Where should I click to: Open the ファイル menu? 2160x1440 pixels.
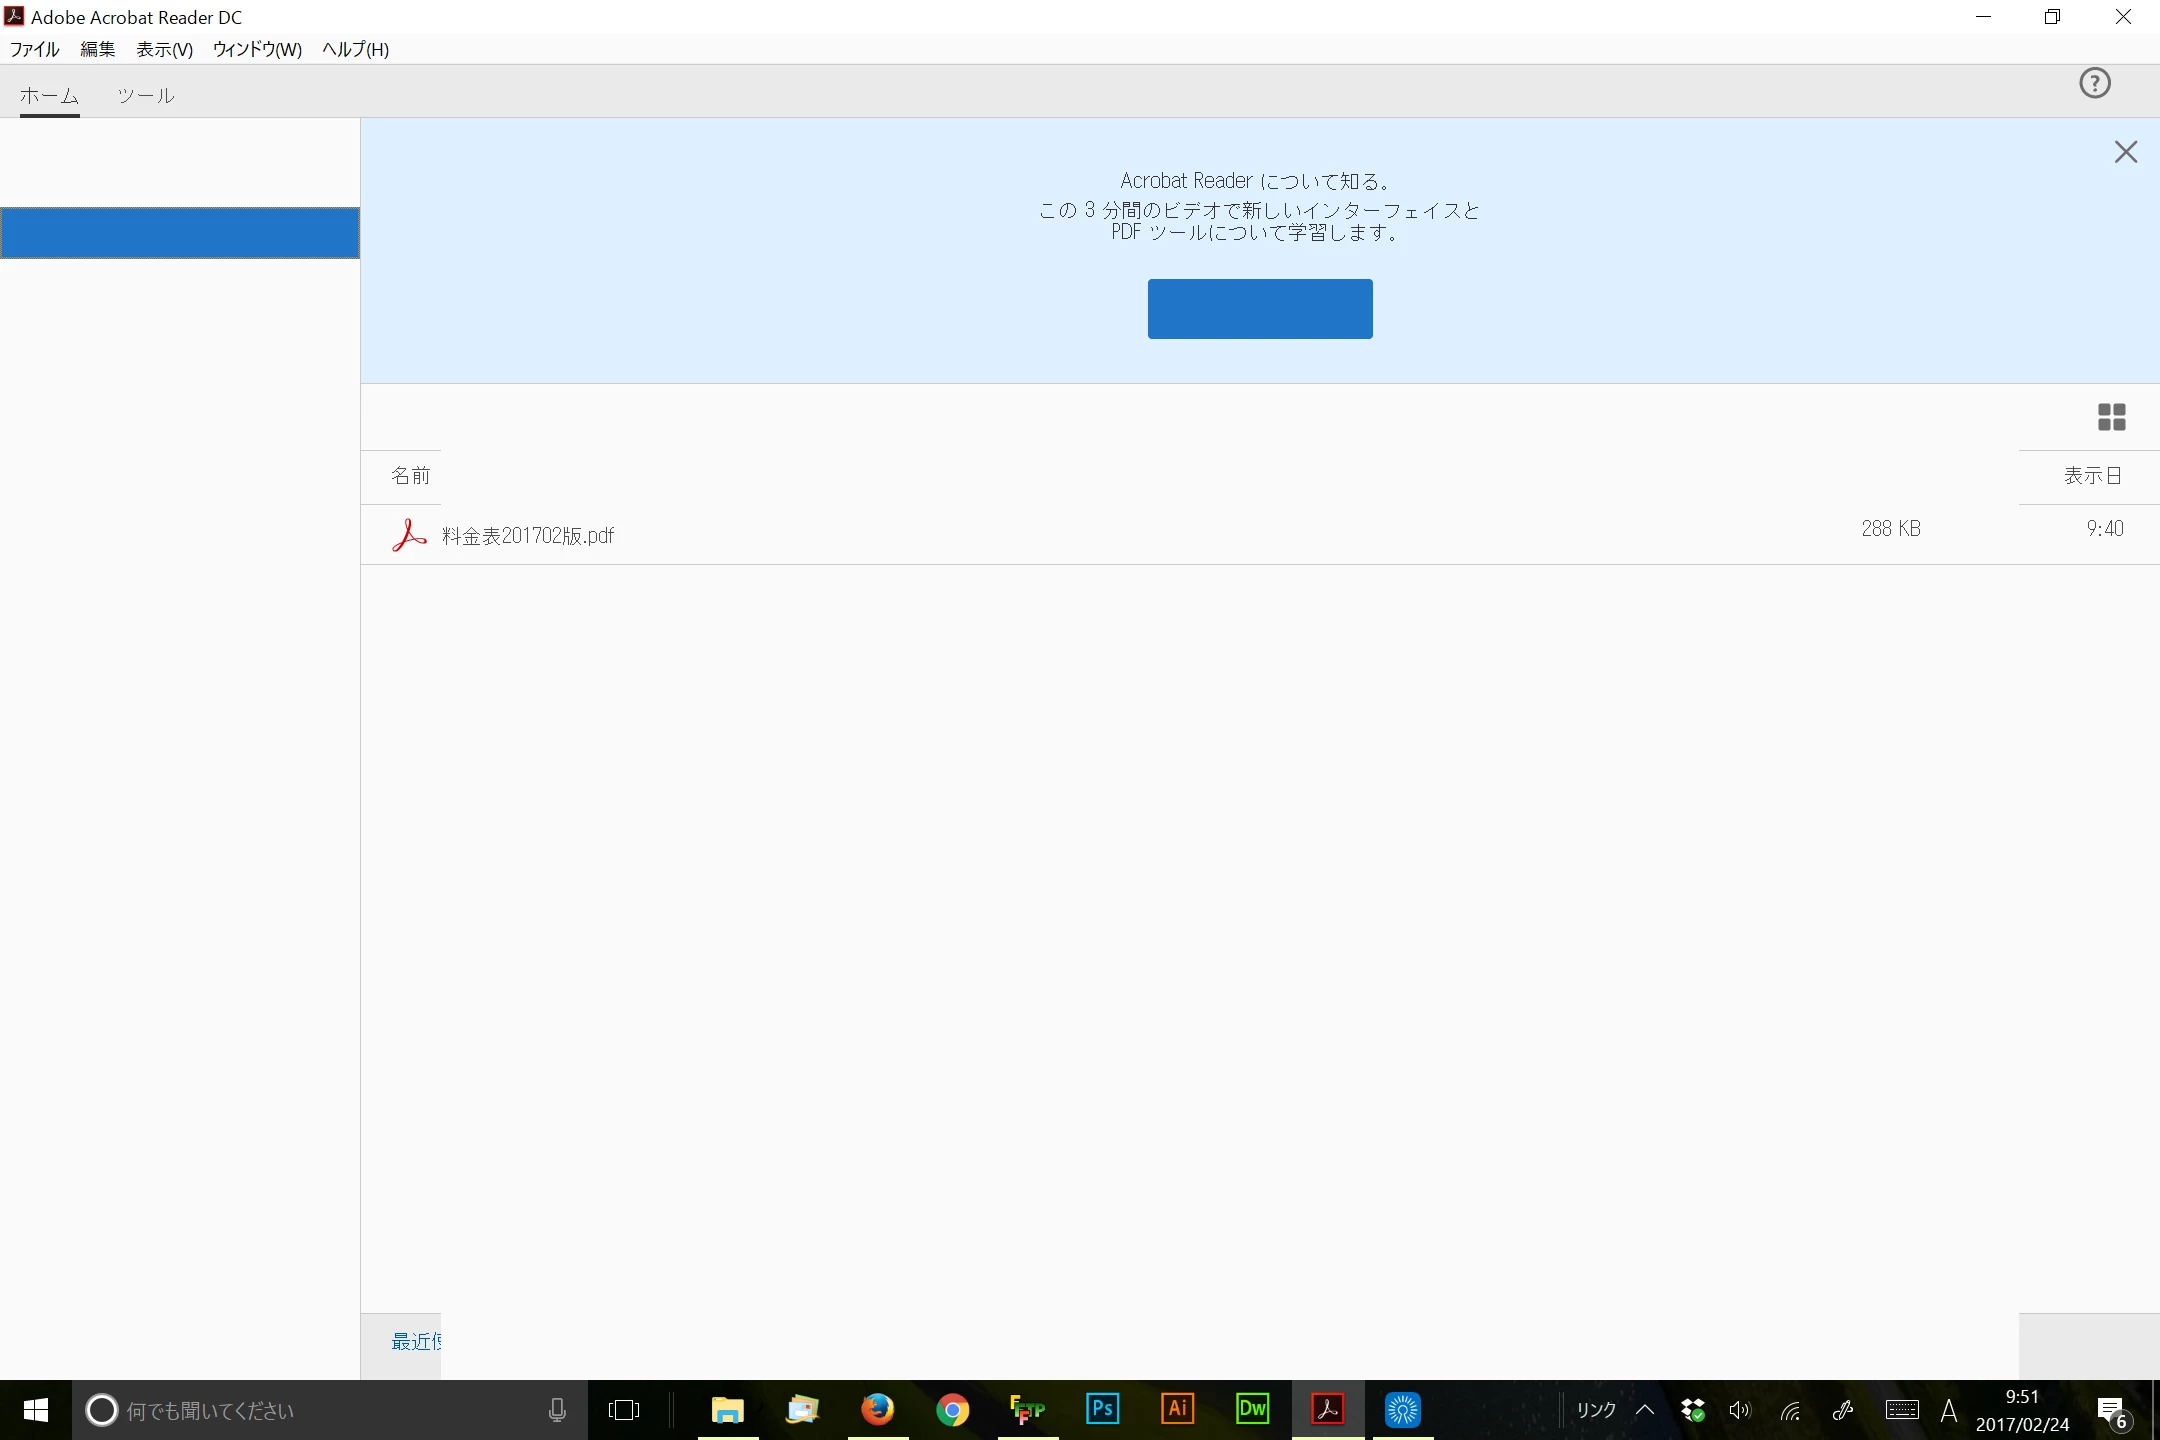[x=34, y=49]
